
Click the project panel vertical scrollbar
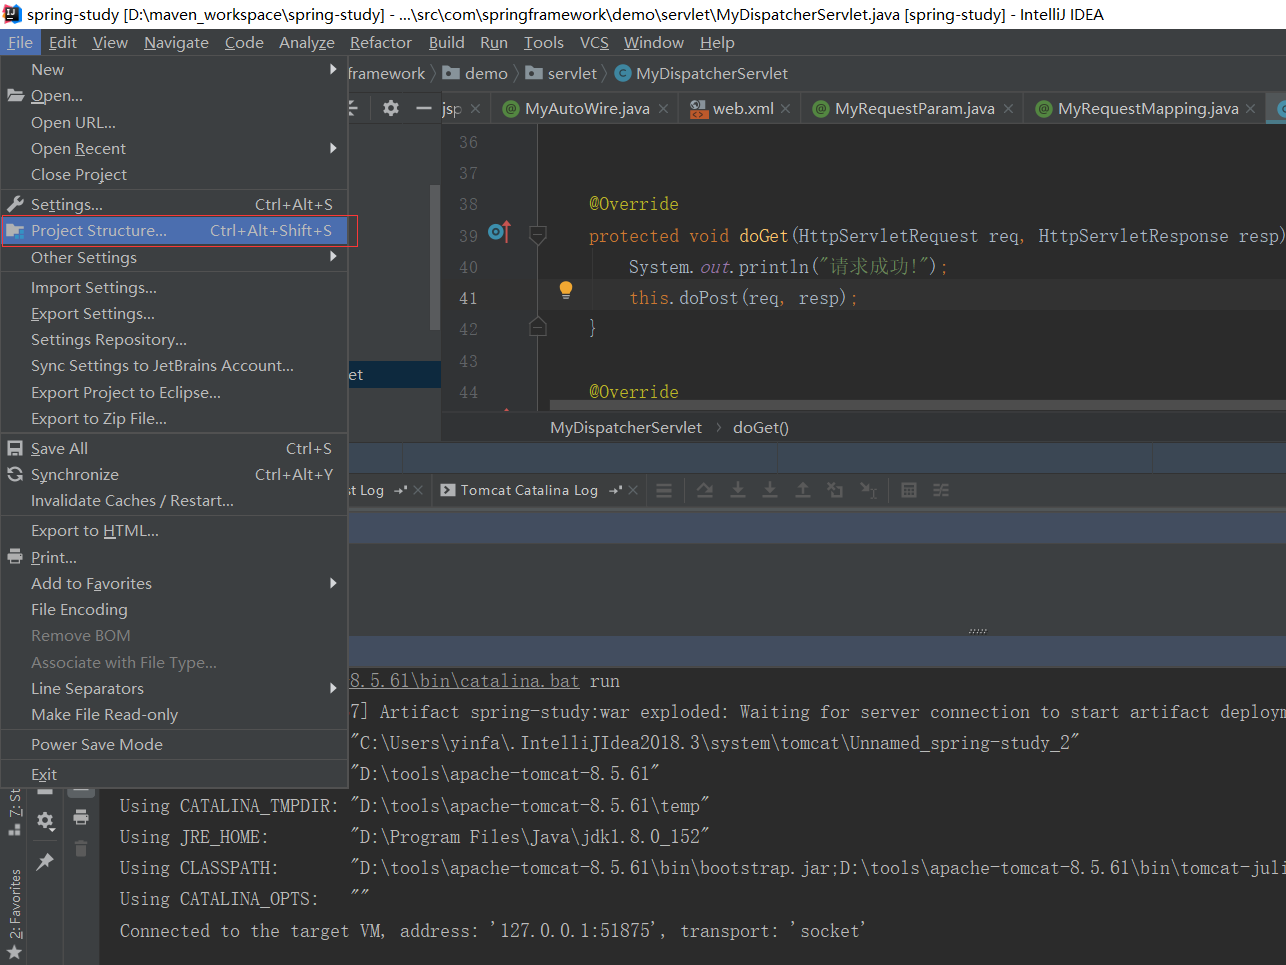coord(435,257)
